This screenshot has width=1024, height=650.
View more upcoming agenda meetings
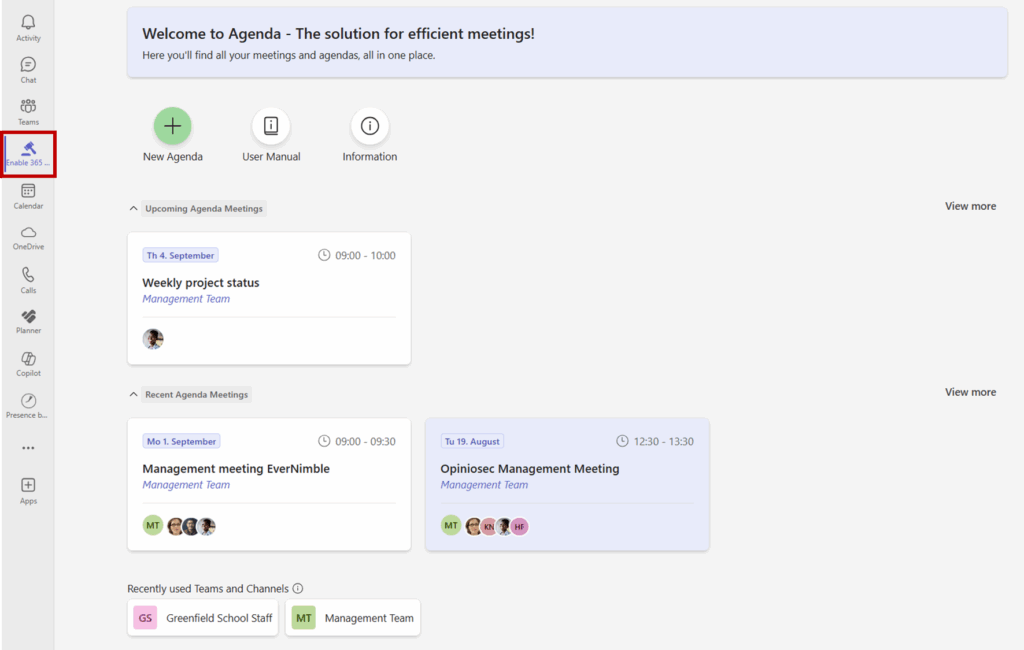969,206
